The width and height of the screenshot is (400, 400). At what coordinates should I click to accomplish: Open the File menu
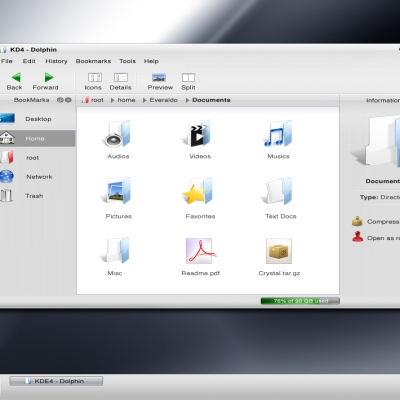(7, 61)
